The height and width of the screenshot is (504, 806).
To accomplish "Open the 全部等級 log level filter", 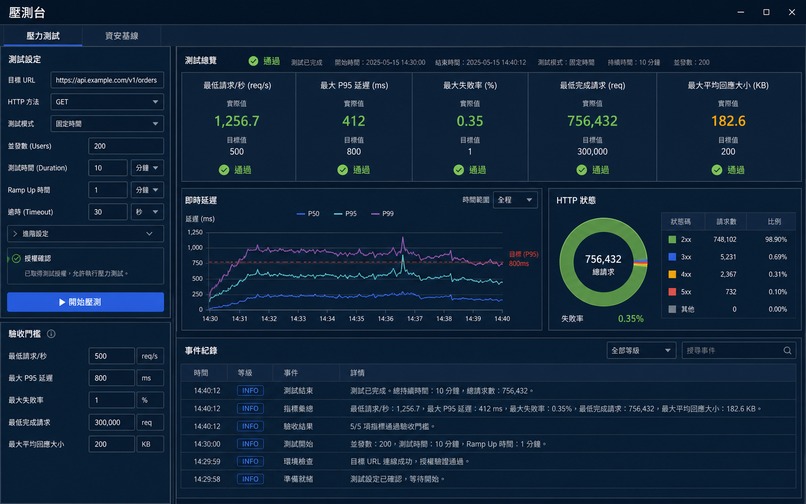I will coord(641,351).
